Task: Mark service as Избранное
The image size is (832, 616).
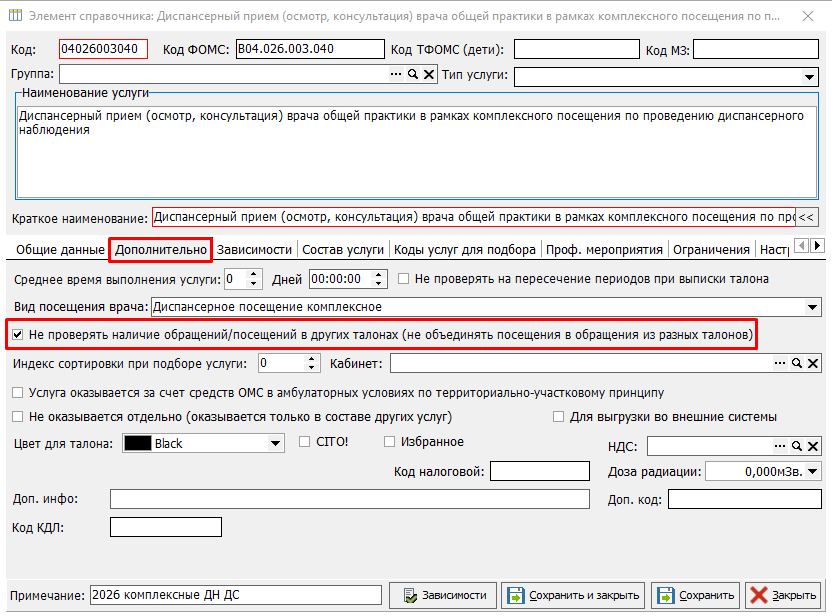Action: (389, 441)
